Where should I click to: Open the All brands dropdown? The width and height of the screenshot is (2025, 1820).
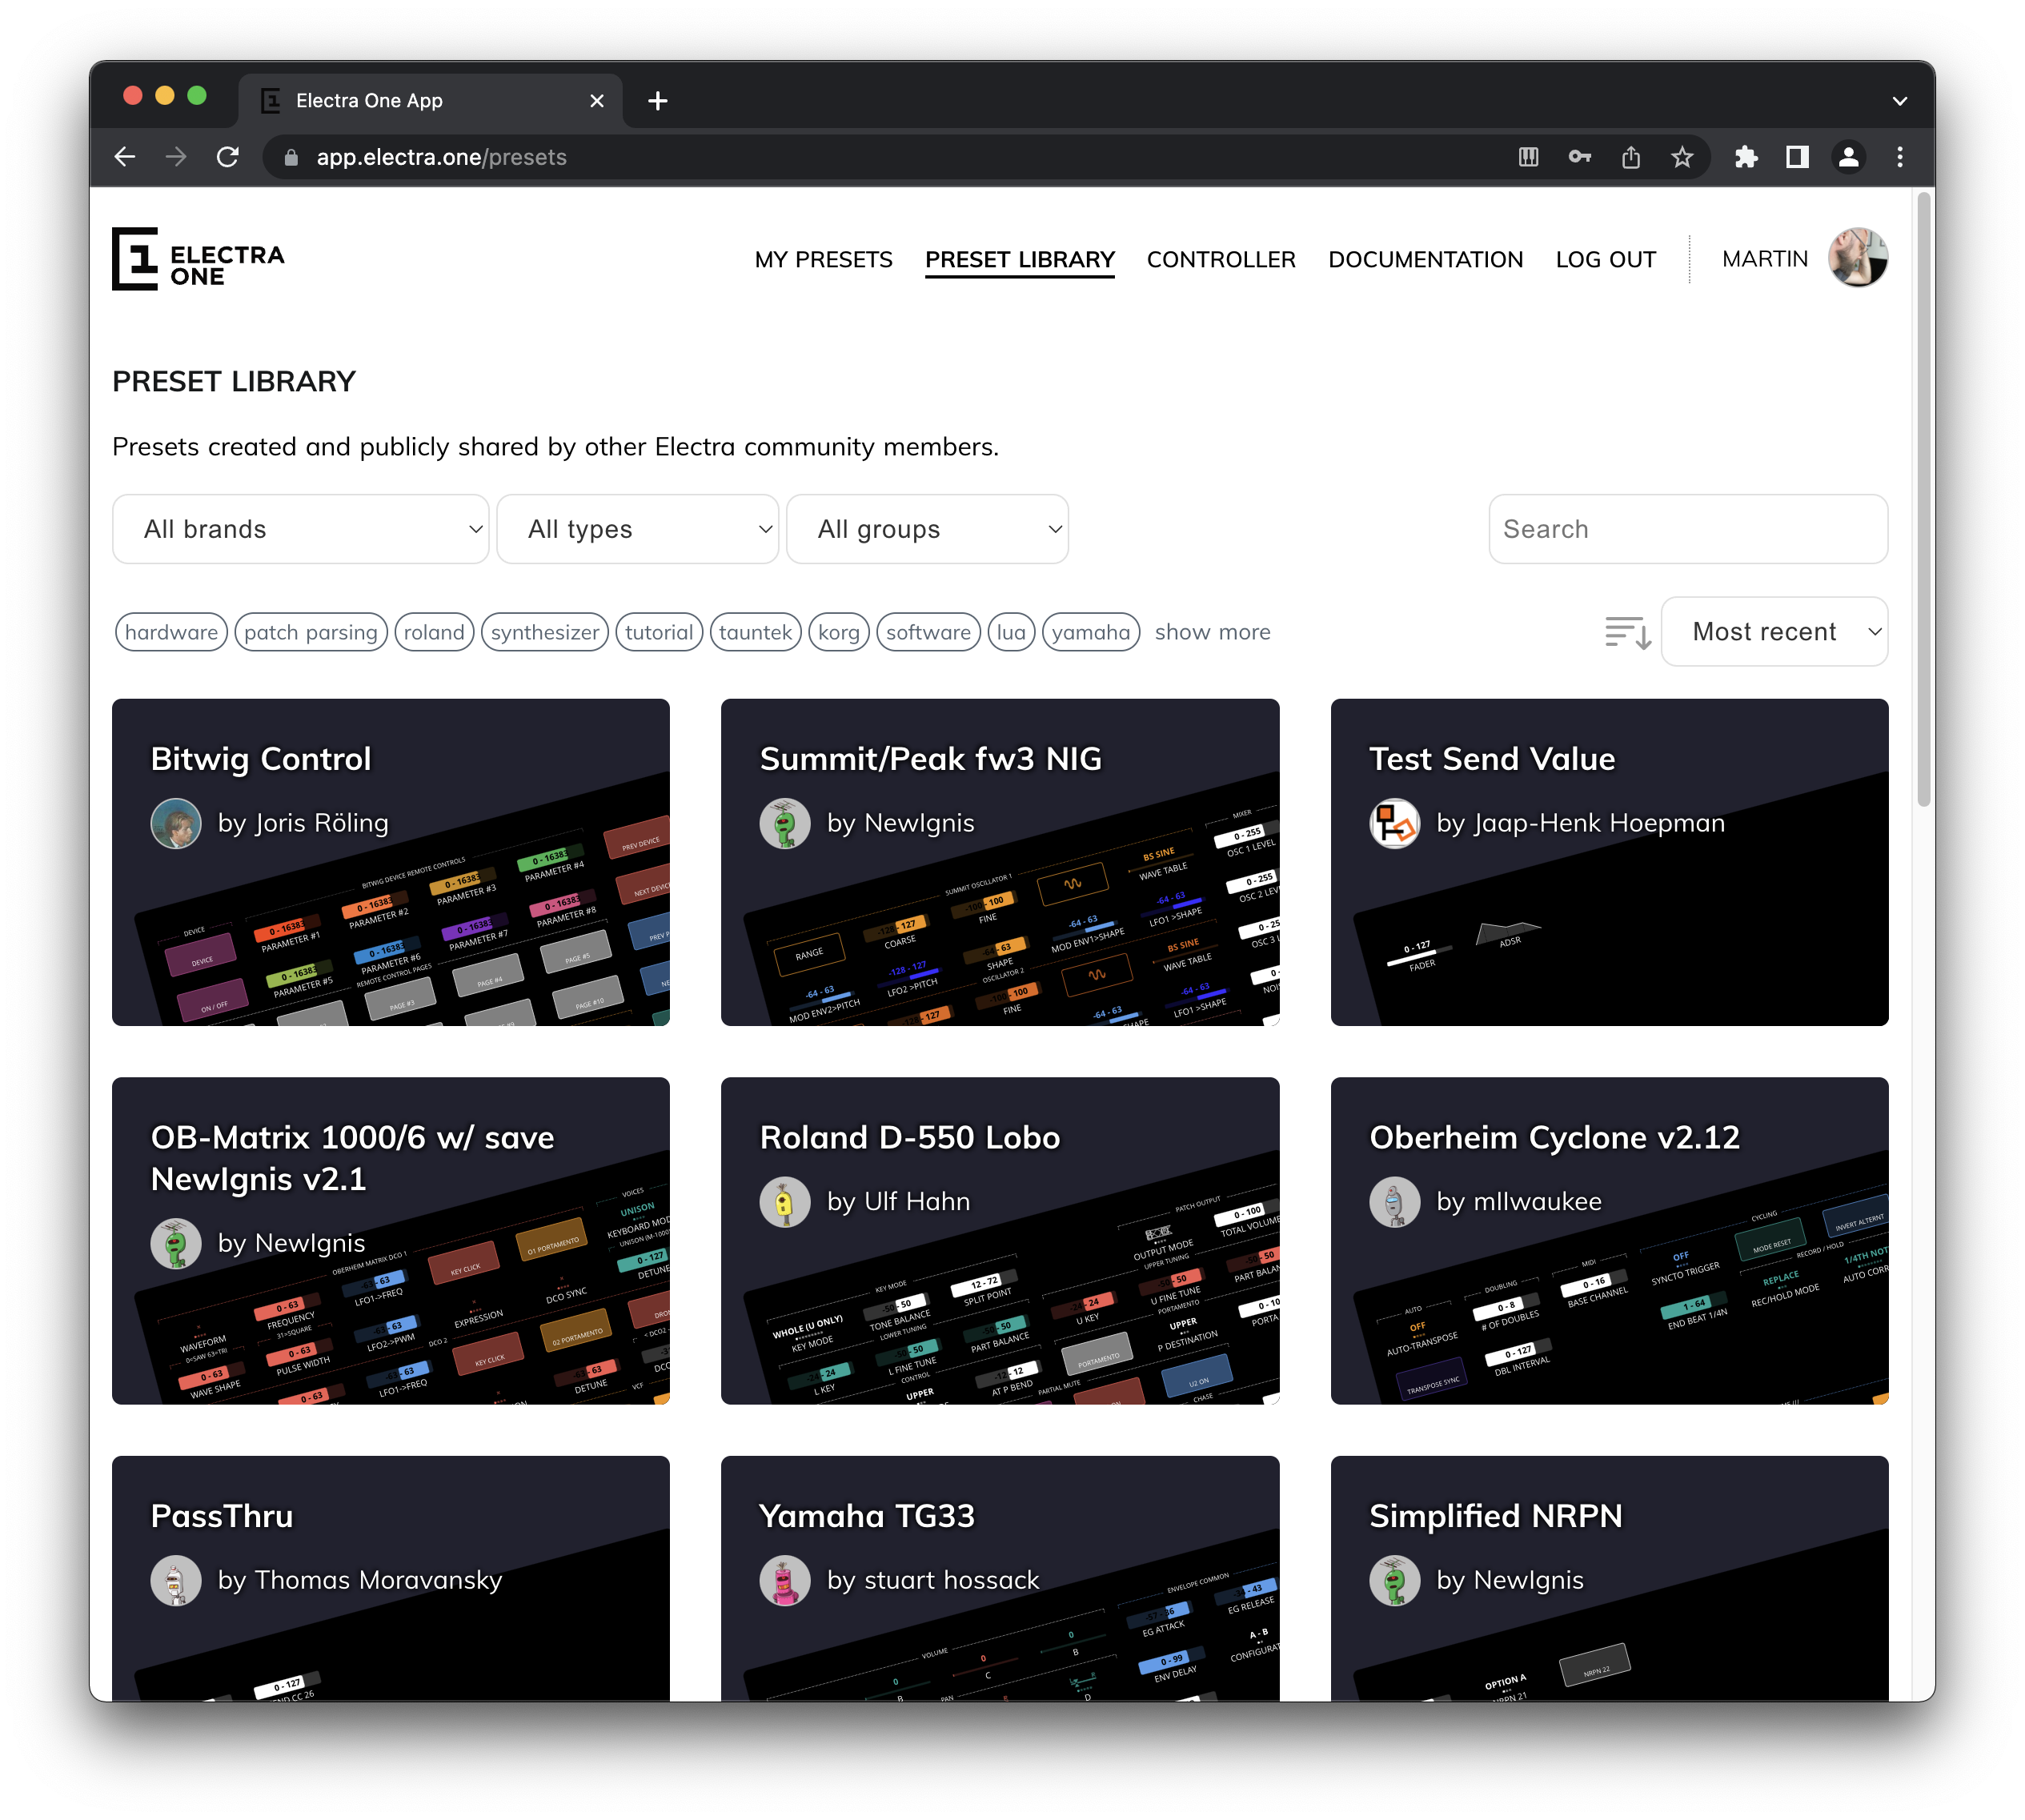[x=299, y=529]
